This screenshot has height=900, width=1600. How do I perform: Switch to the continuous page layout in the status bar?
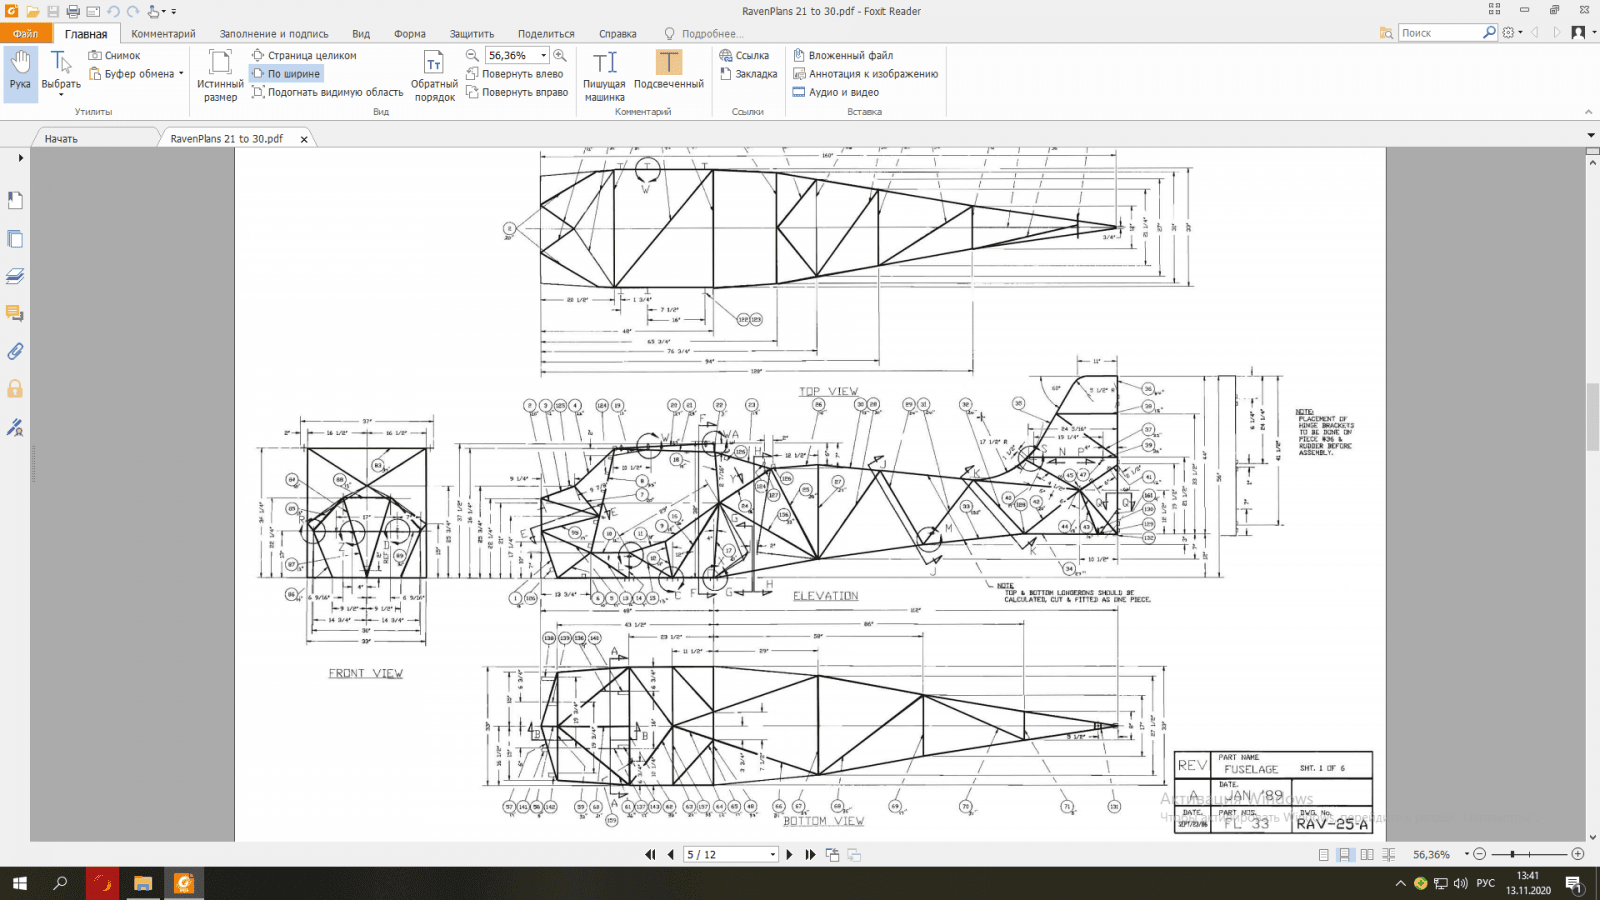(1345, 855)
